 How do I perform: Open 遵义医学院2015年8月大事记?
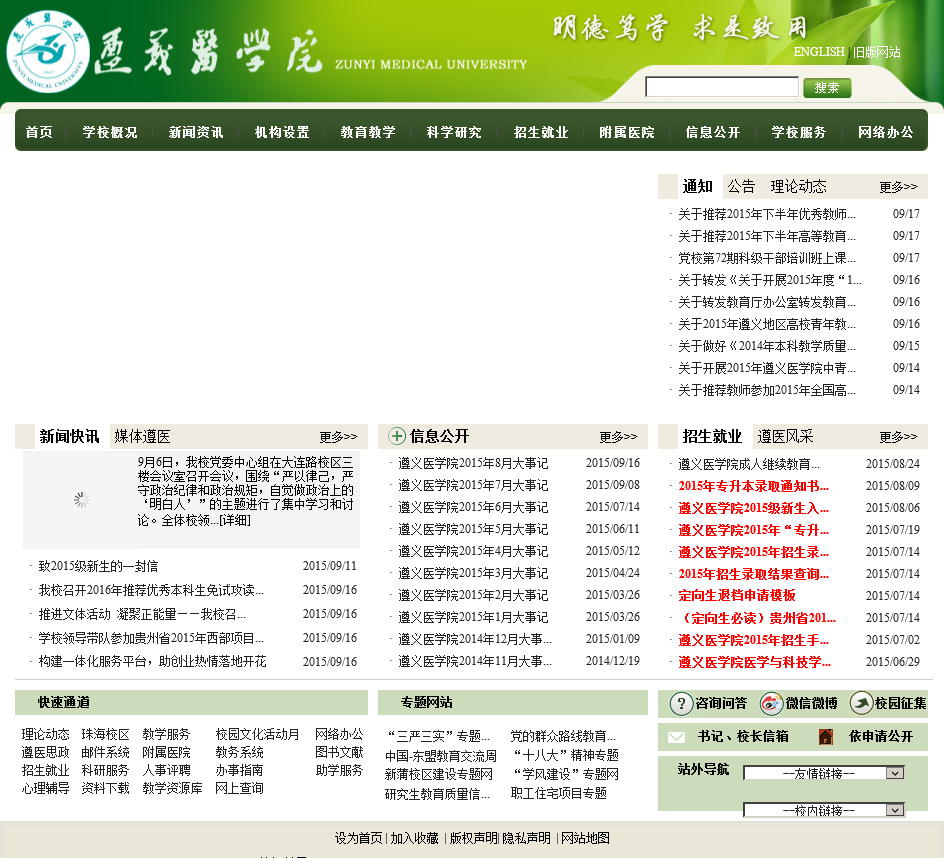(473, 463)
